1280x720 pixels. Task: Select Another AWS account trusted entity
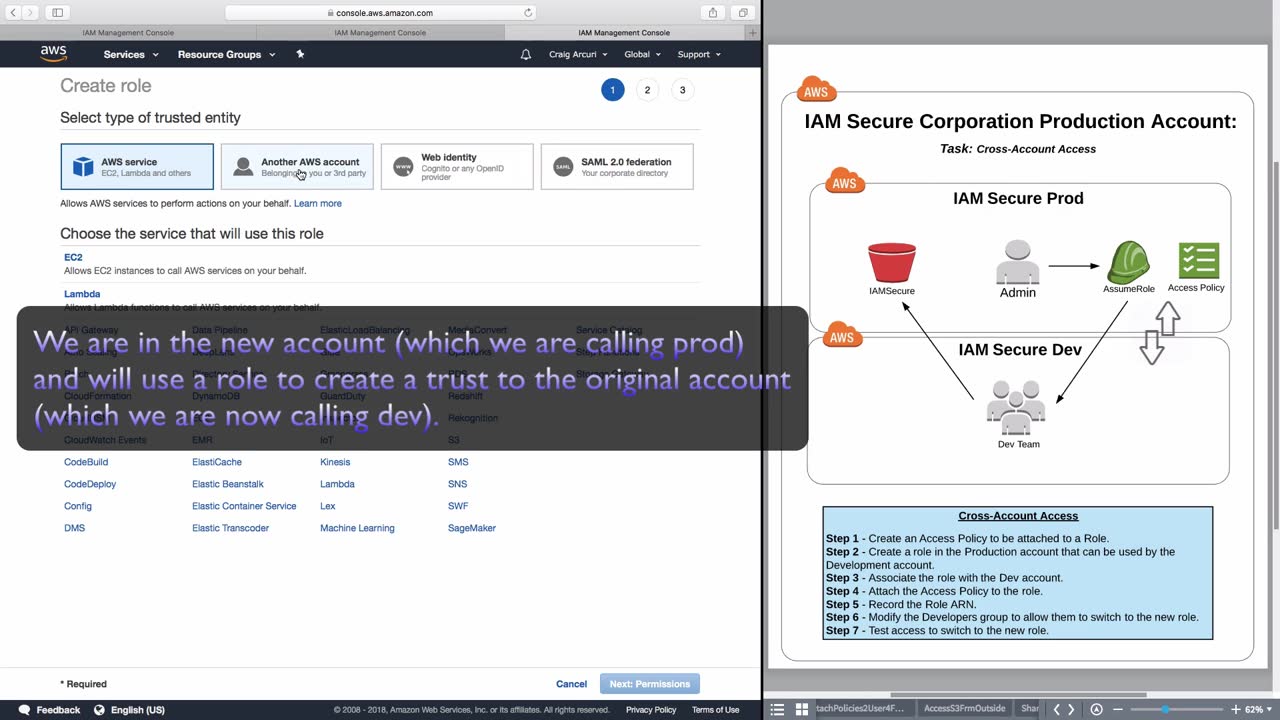(297, 167)
